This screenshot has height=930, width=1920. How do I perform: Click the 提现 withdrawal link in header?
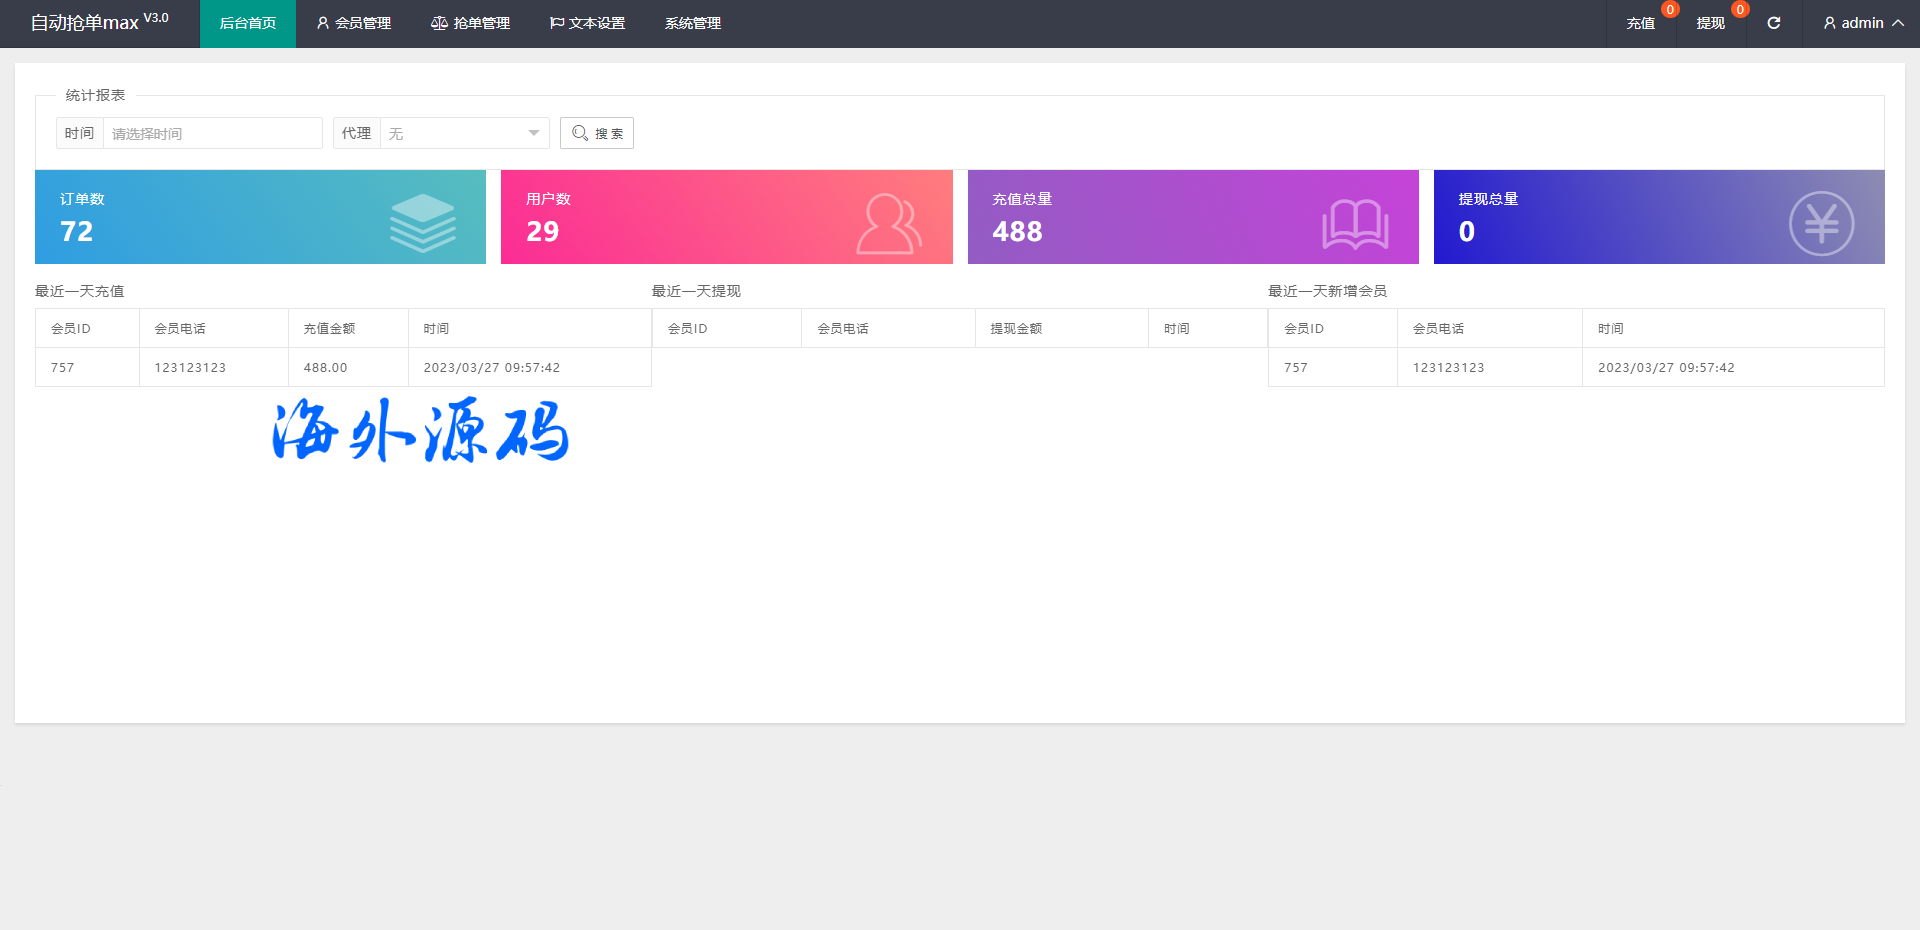[1710, 23]
